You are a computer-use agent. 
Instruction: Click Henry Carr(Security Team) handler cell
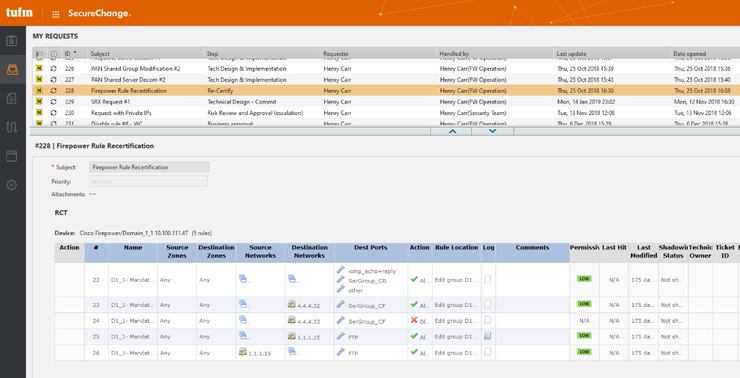(x=473, y=113)
